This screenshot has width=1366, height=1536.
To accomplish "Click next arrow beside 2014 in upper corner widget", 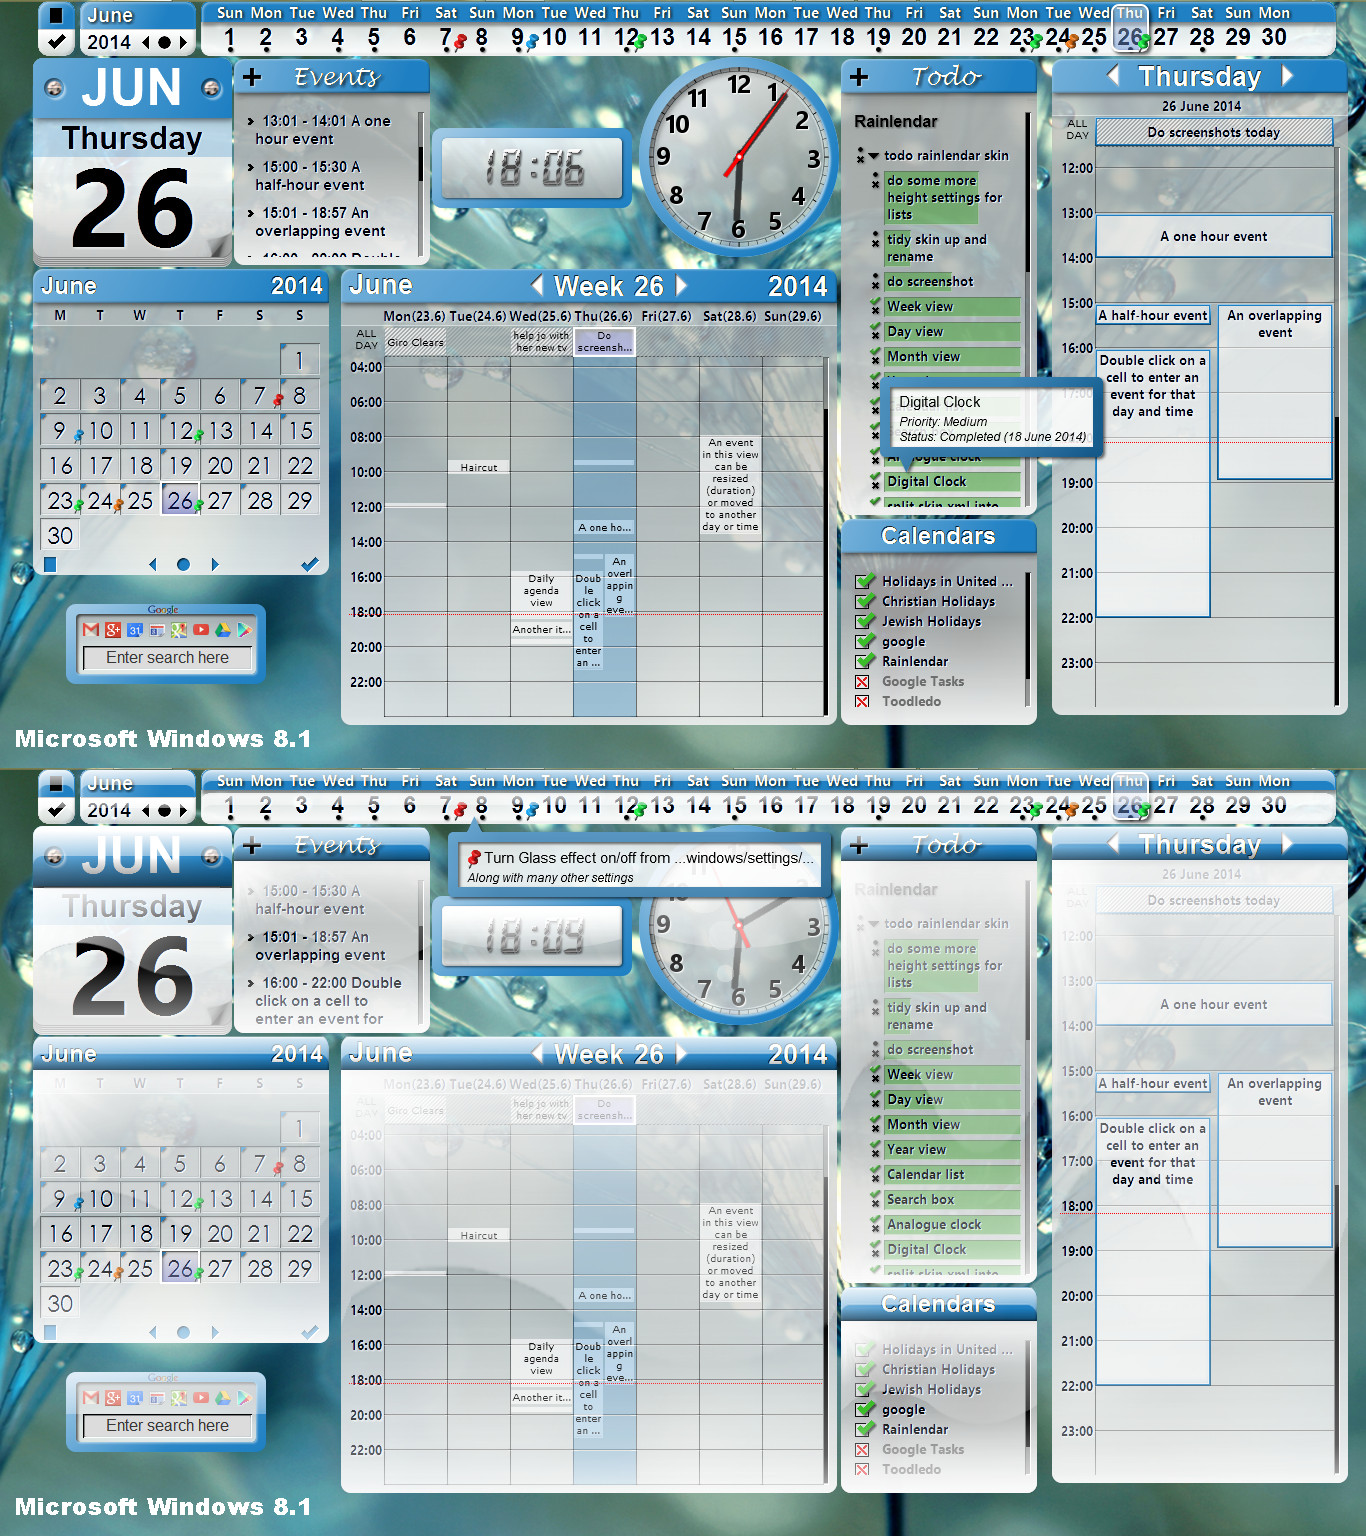I will pos(183,42).
